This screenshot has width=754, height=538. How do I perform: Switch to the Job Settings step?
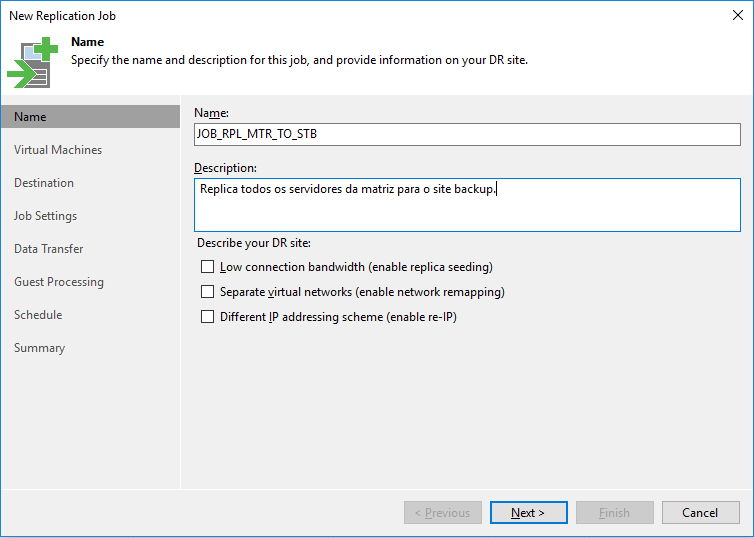[x=45, y=216]
